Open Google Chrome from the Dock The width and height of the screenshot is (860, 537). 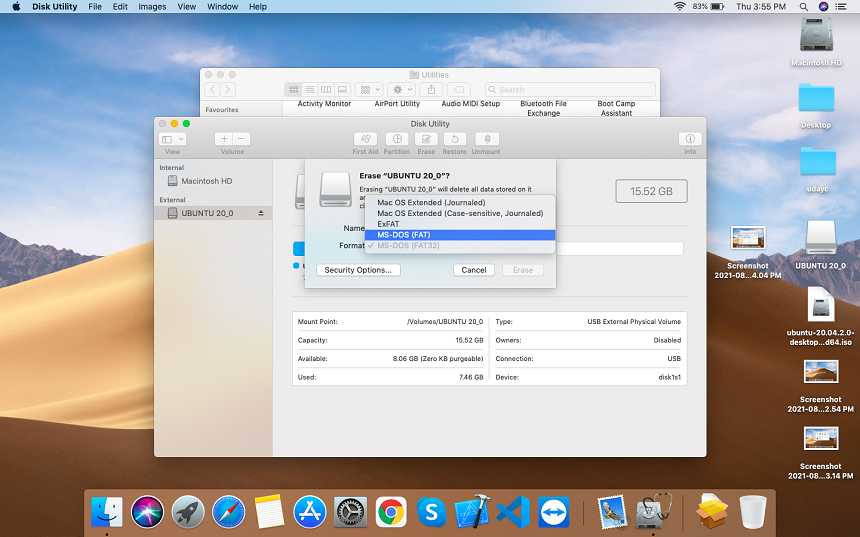(391, 512)
